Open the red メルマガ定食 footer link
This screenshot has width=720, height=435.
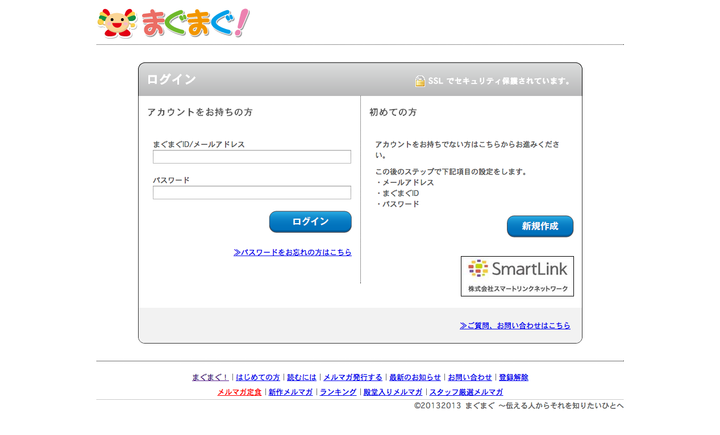[x=239, y=392]
